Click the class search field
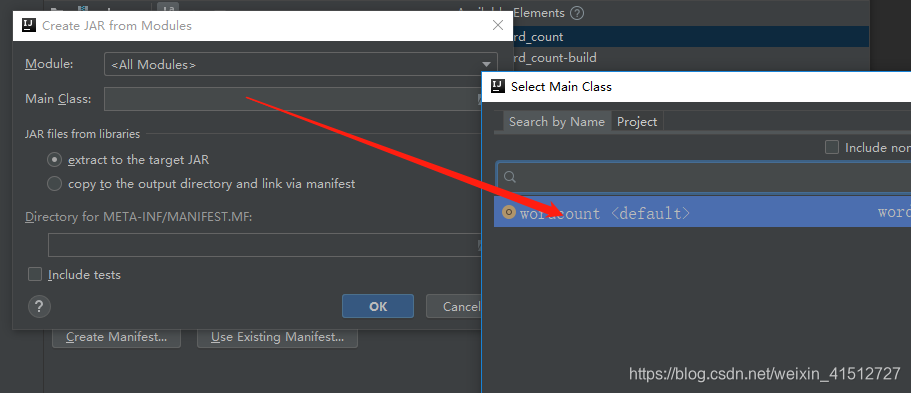 704,177
